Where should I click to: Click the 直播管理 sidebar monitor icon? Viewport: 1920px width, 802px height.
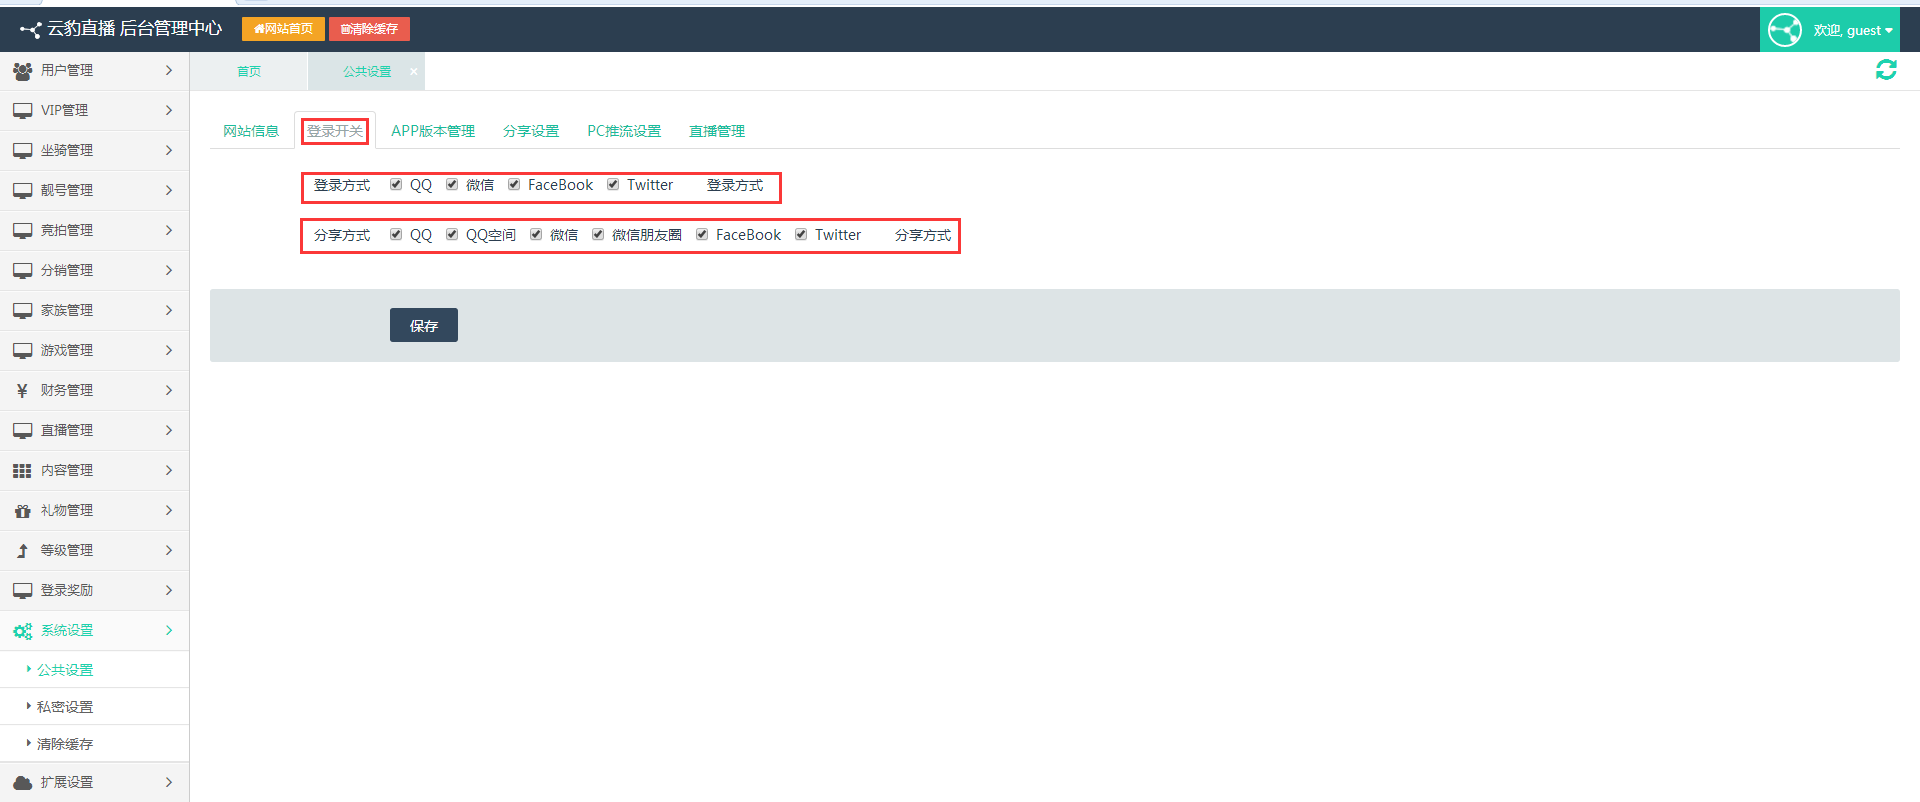coord(22,431)
